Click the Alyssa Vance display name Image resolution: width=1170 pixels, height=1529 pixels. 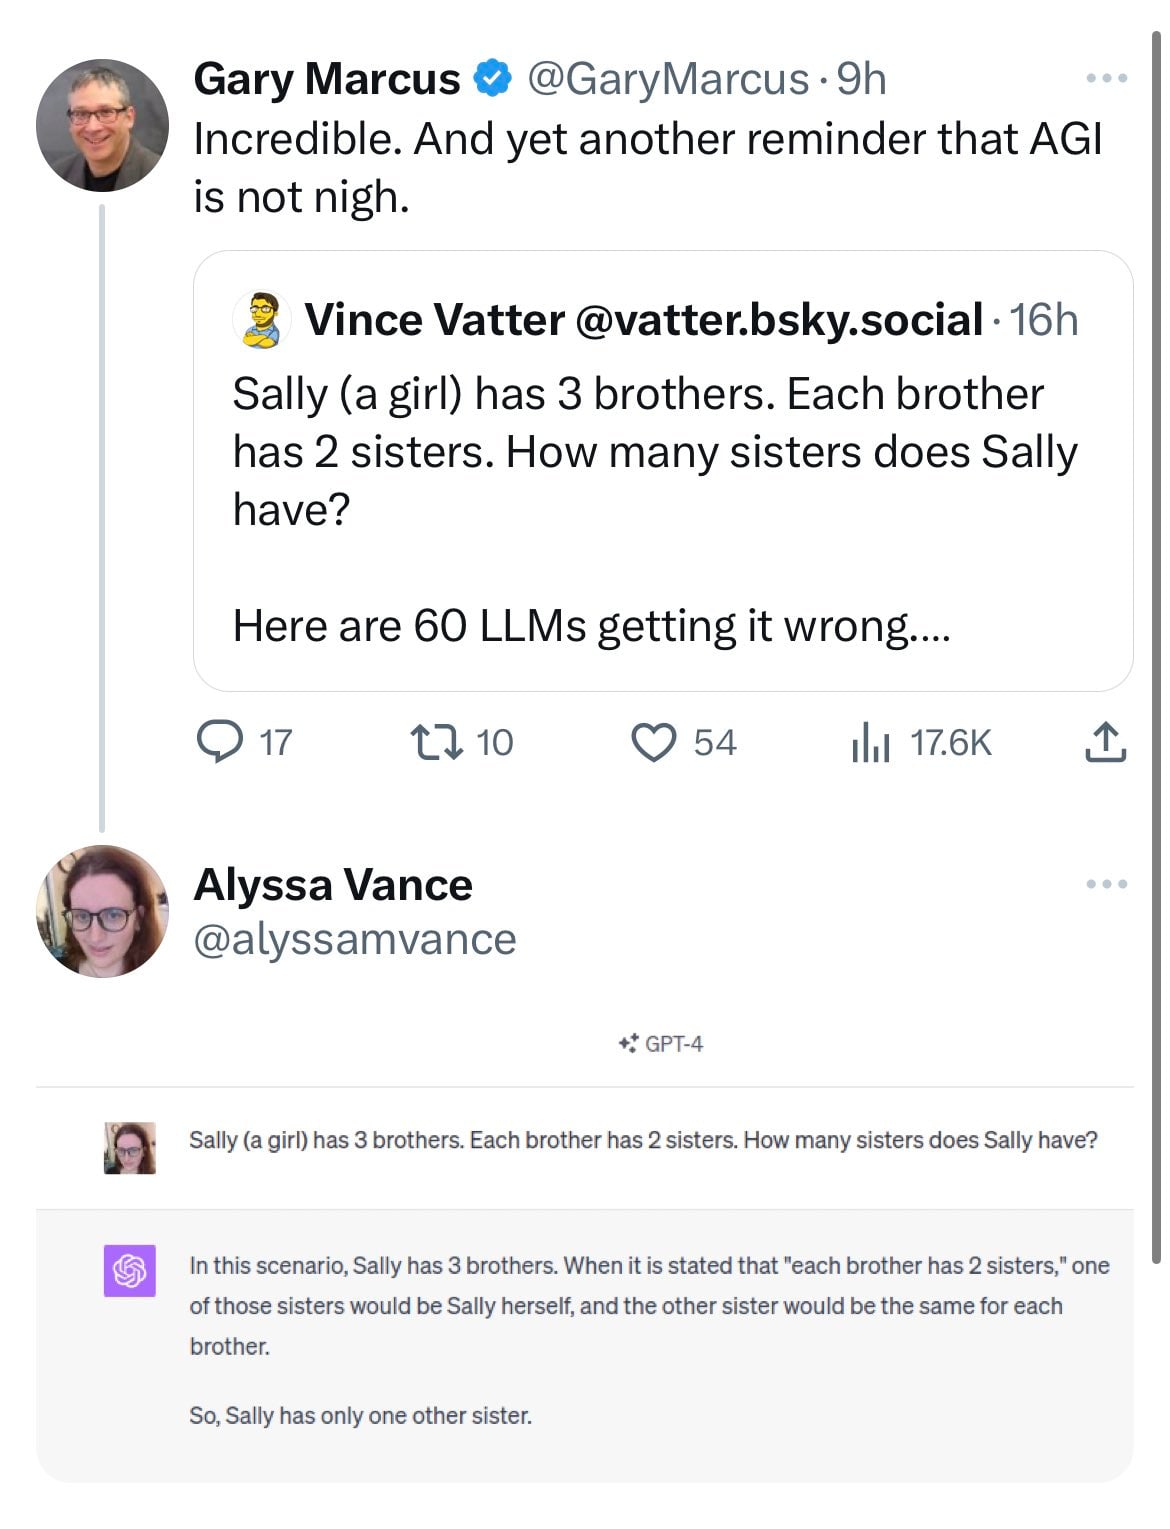point(332,884)
